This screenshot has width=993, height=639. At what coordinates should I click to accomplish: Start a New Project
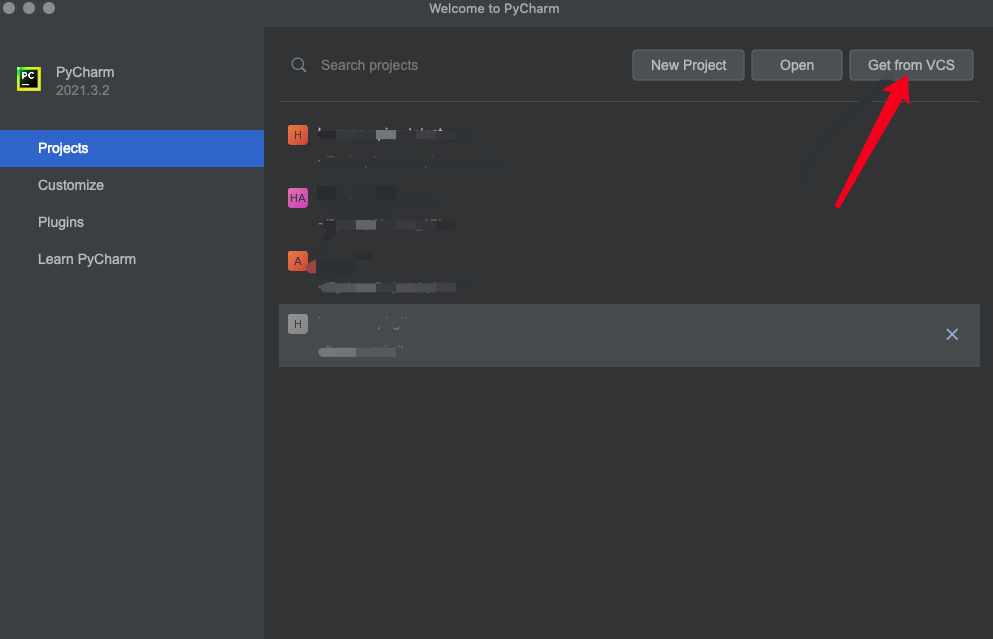(688, 64)
